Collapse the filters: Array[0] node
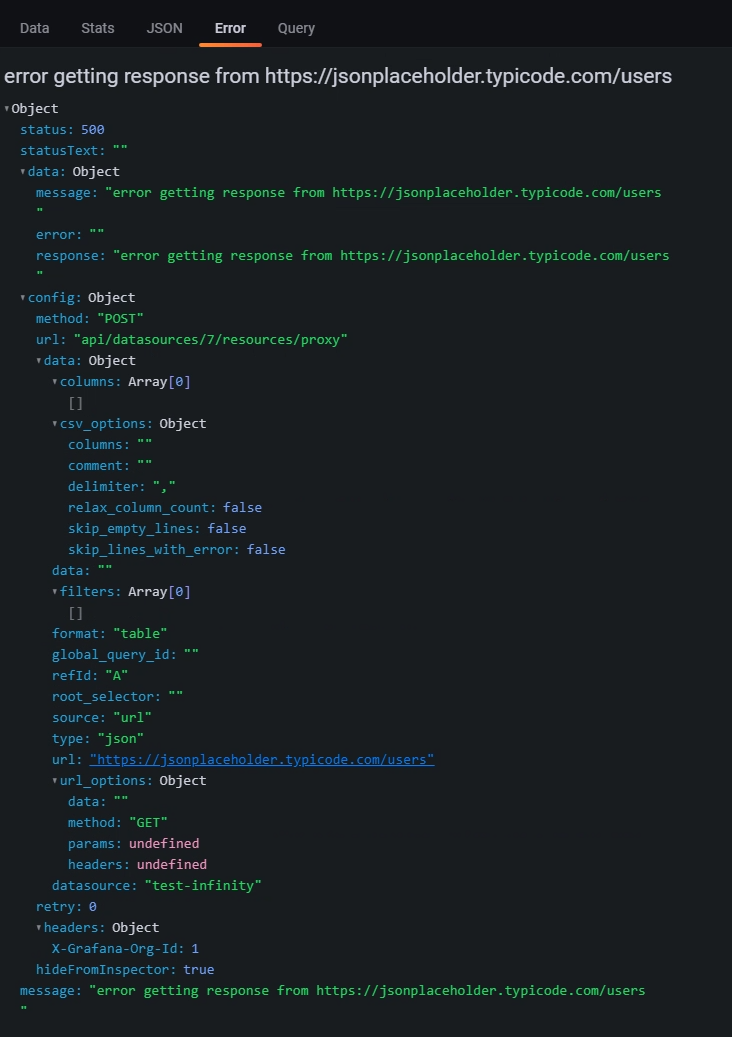The height and width of the screenshot is (1037, 732). point(55,592)
